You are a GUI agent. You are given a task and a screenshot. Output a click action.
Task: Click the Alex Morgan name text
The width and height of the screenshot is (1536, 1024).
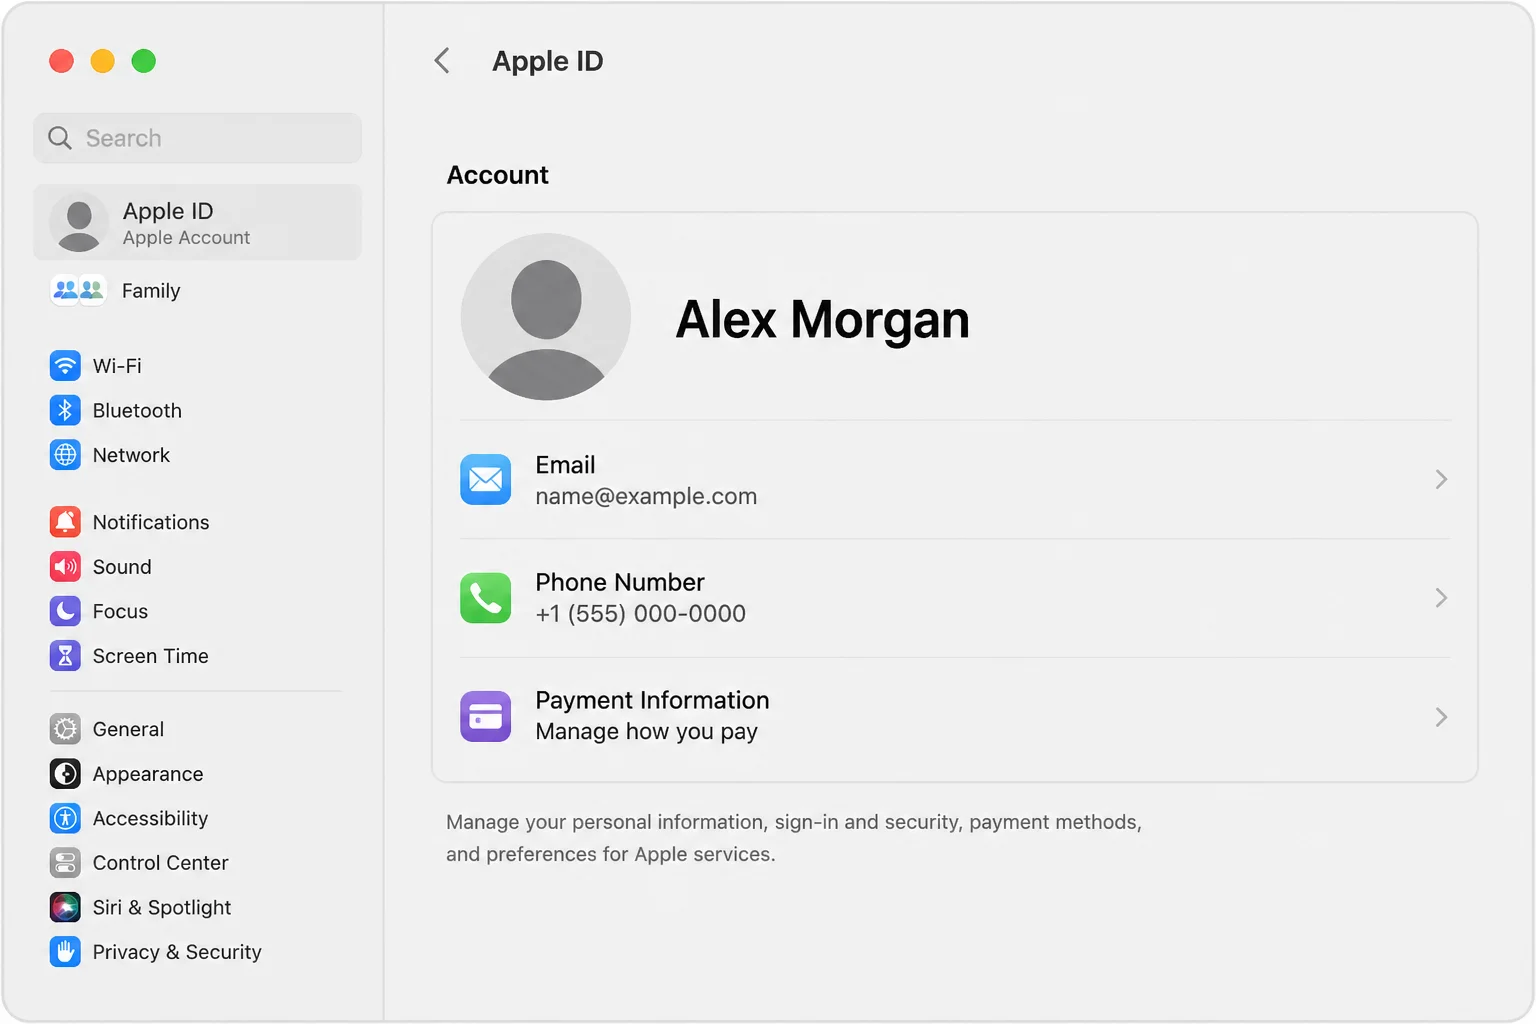822,320
